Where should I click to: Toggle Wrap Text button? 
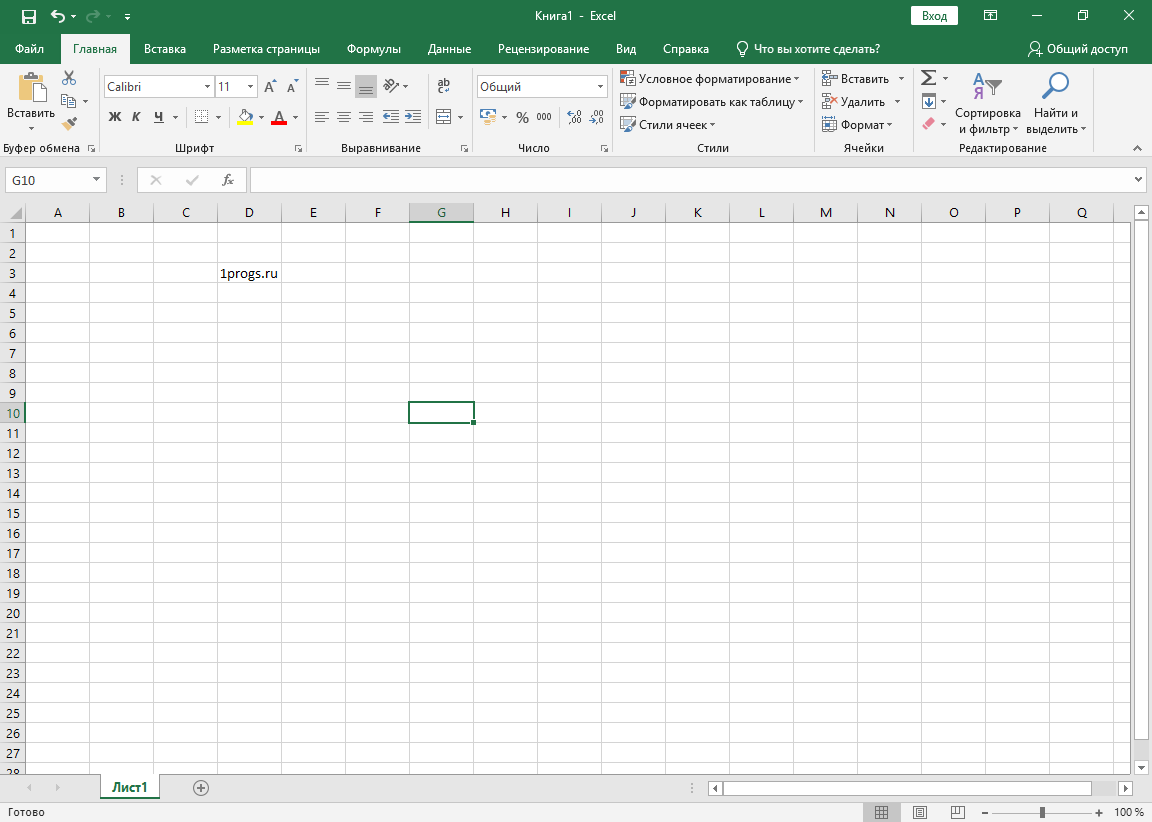[444, 86]
